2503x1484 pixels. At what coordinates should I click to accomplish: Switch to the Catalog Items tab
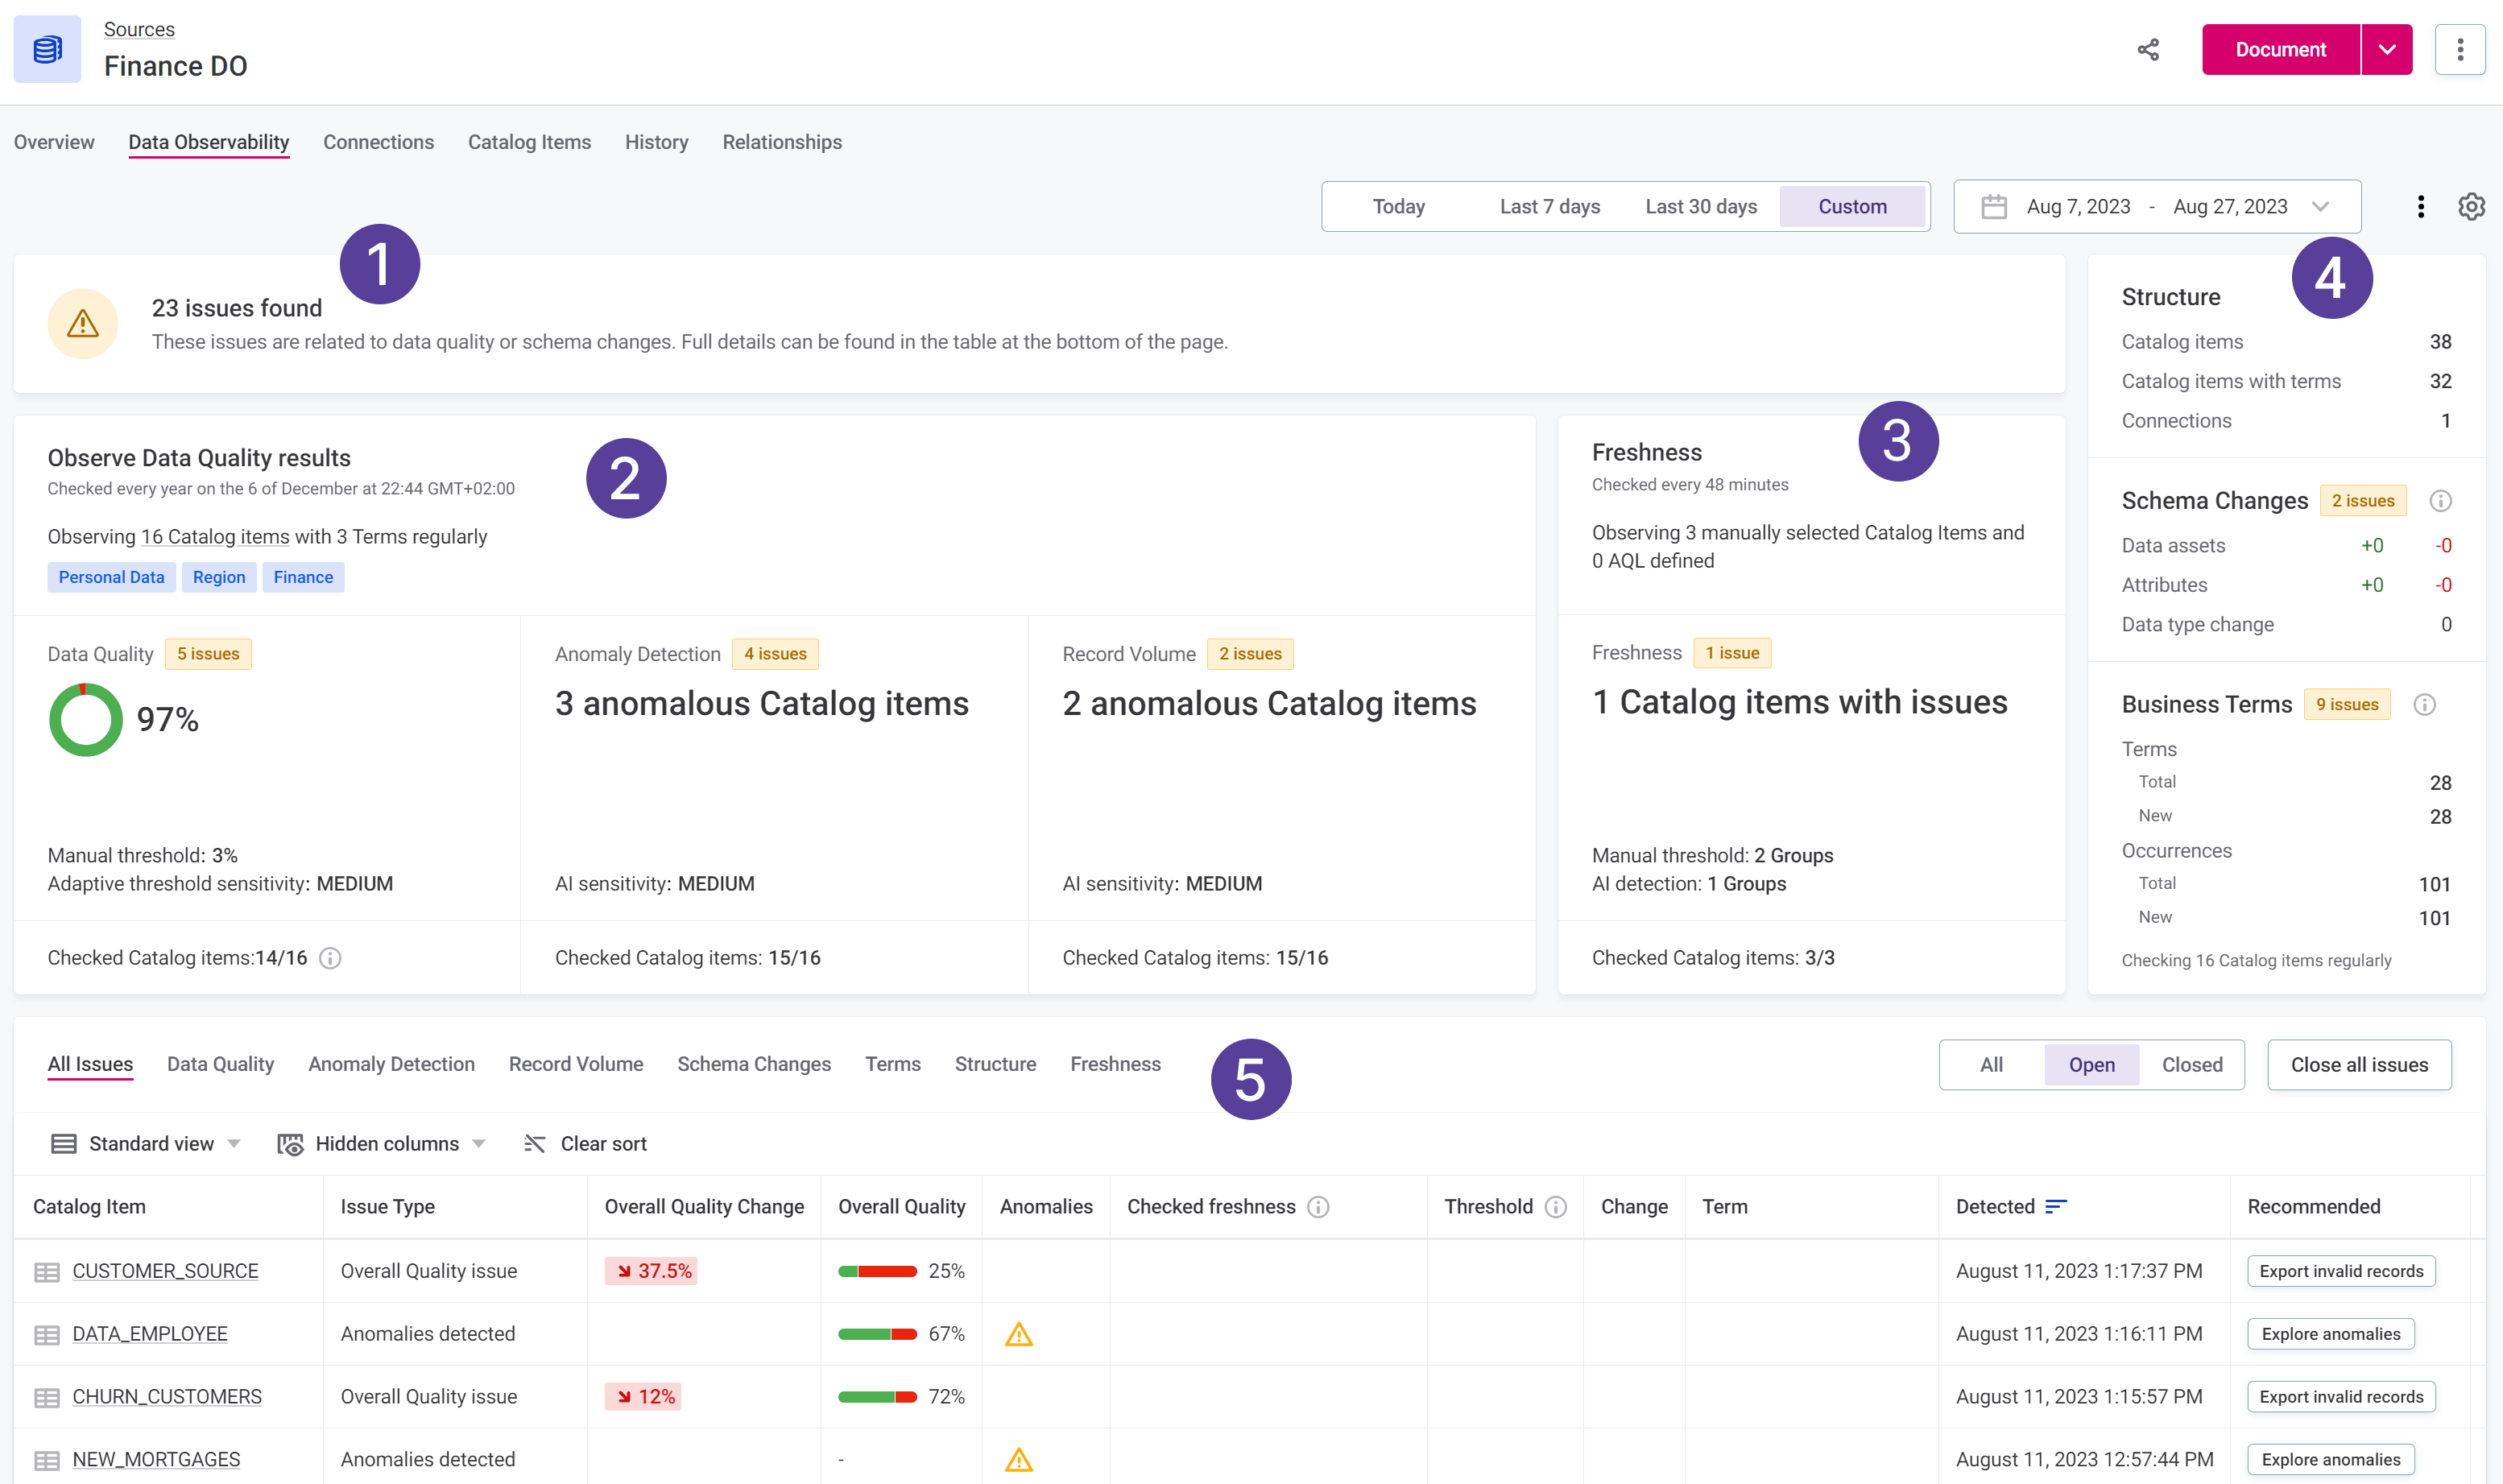[x=529, y=142]
